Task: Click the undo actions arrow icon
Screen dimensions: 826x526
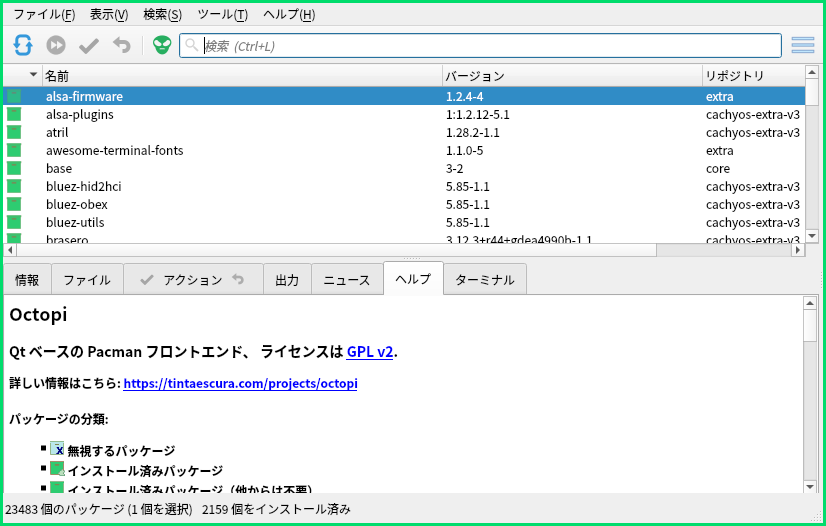Action: point(122,45)
